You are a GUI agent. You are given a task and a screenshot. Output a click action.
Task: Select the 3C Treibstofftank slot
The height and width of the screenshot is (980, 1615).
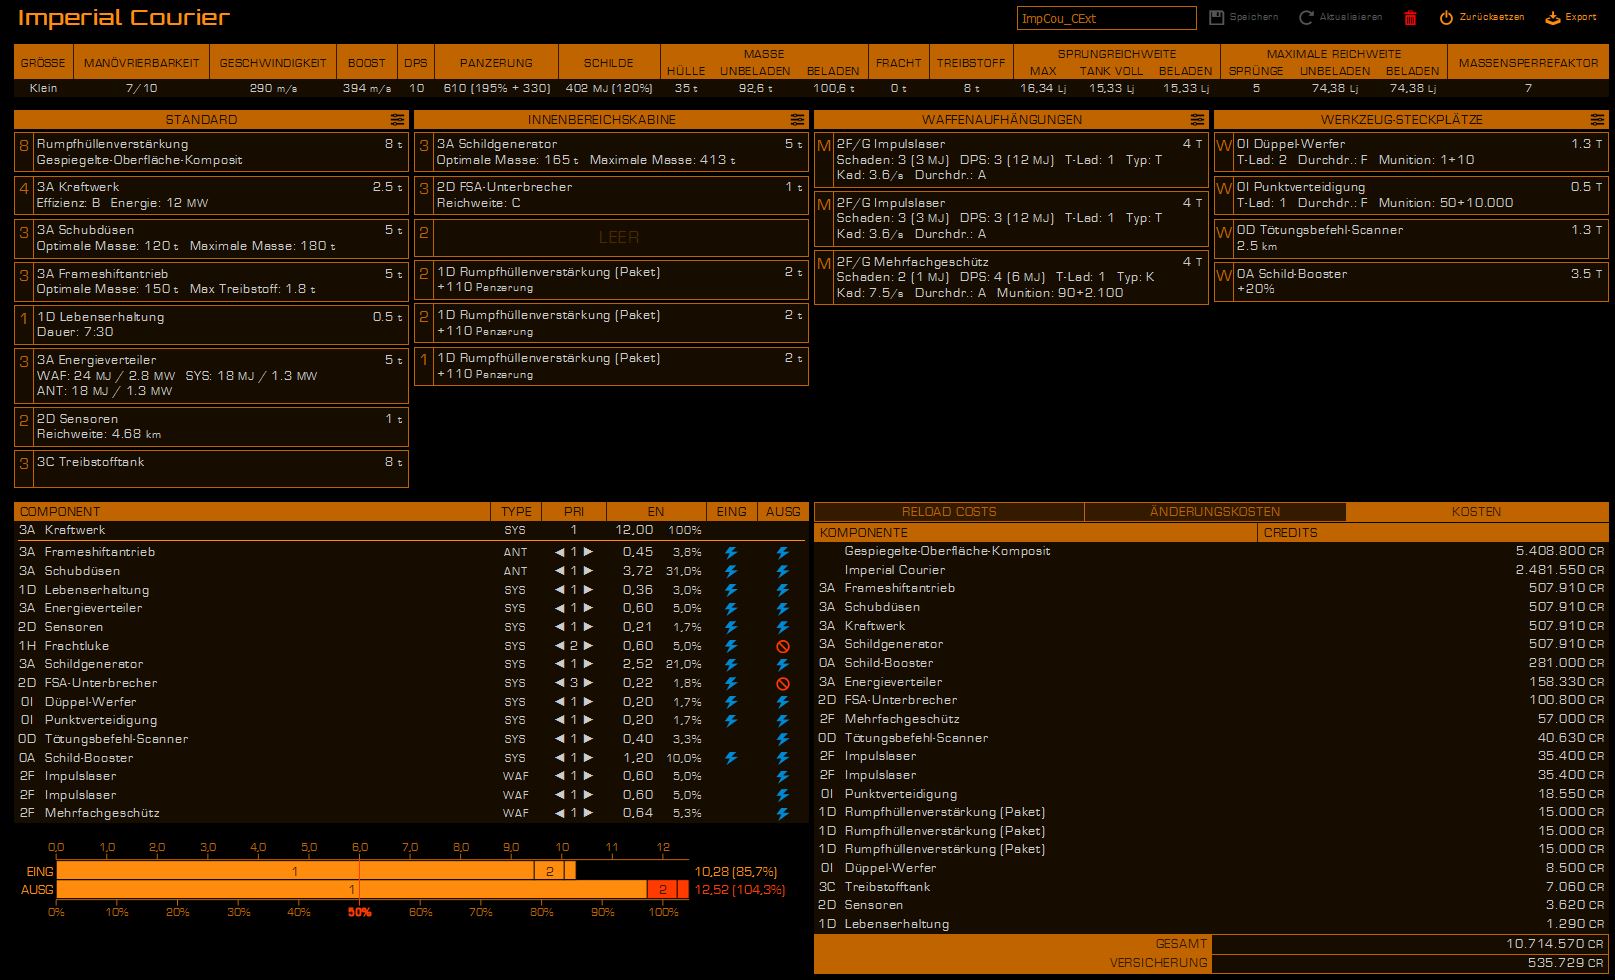(211, 470)
